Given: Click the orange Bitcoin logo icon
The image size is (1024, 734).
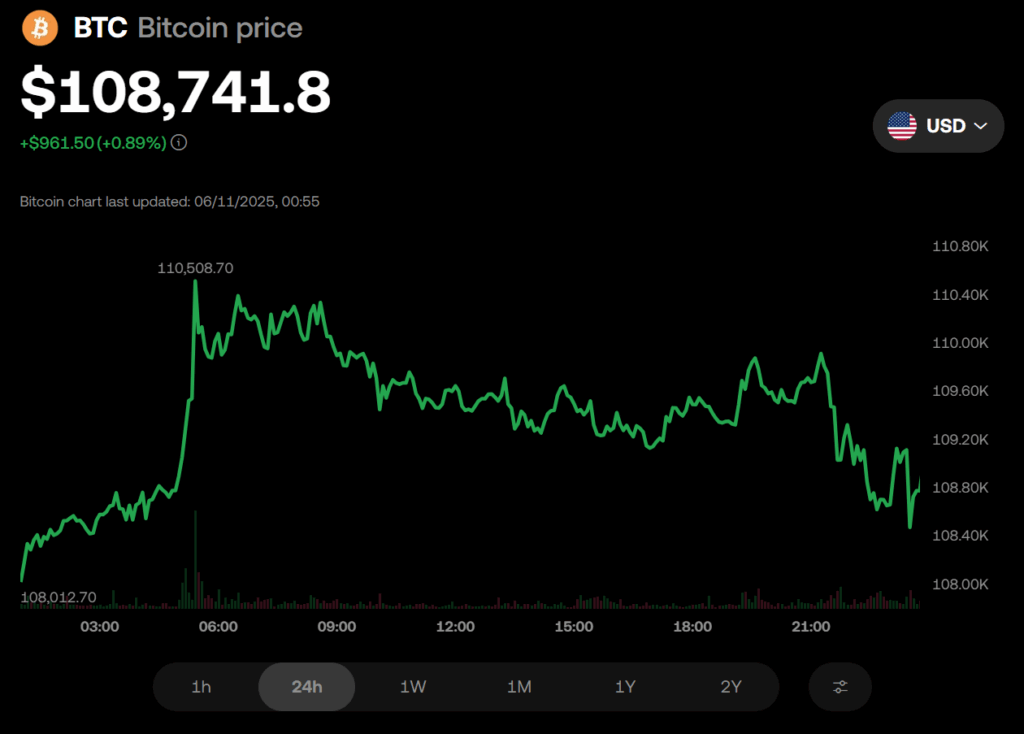Looking at the screenshot, I should click(40, 28).
